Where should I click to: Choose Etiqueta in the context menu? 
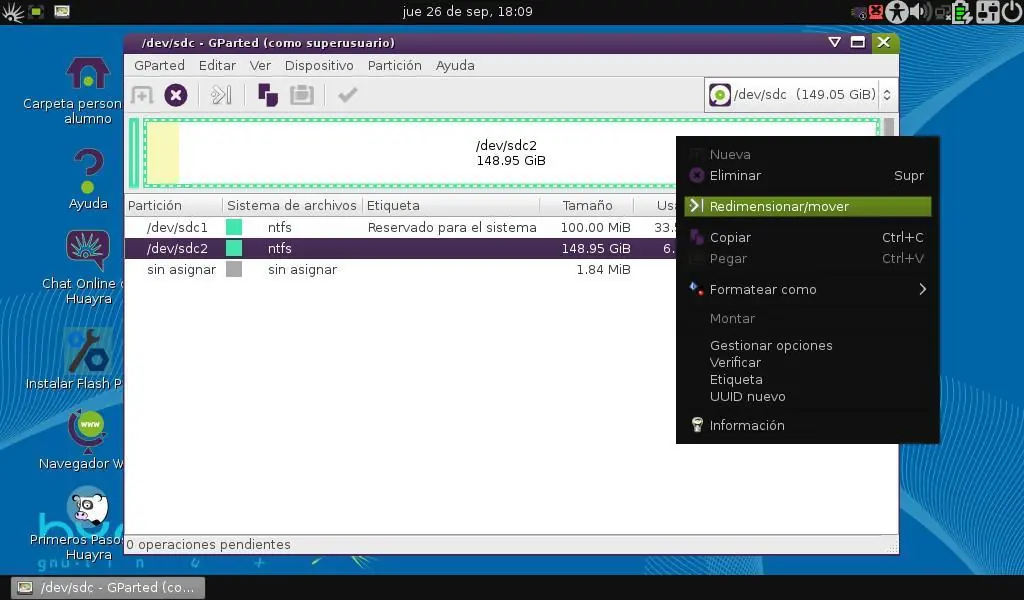736,379
